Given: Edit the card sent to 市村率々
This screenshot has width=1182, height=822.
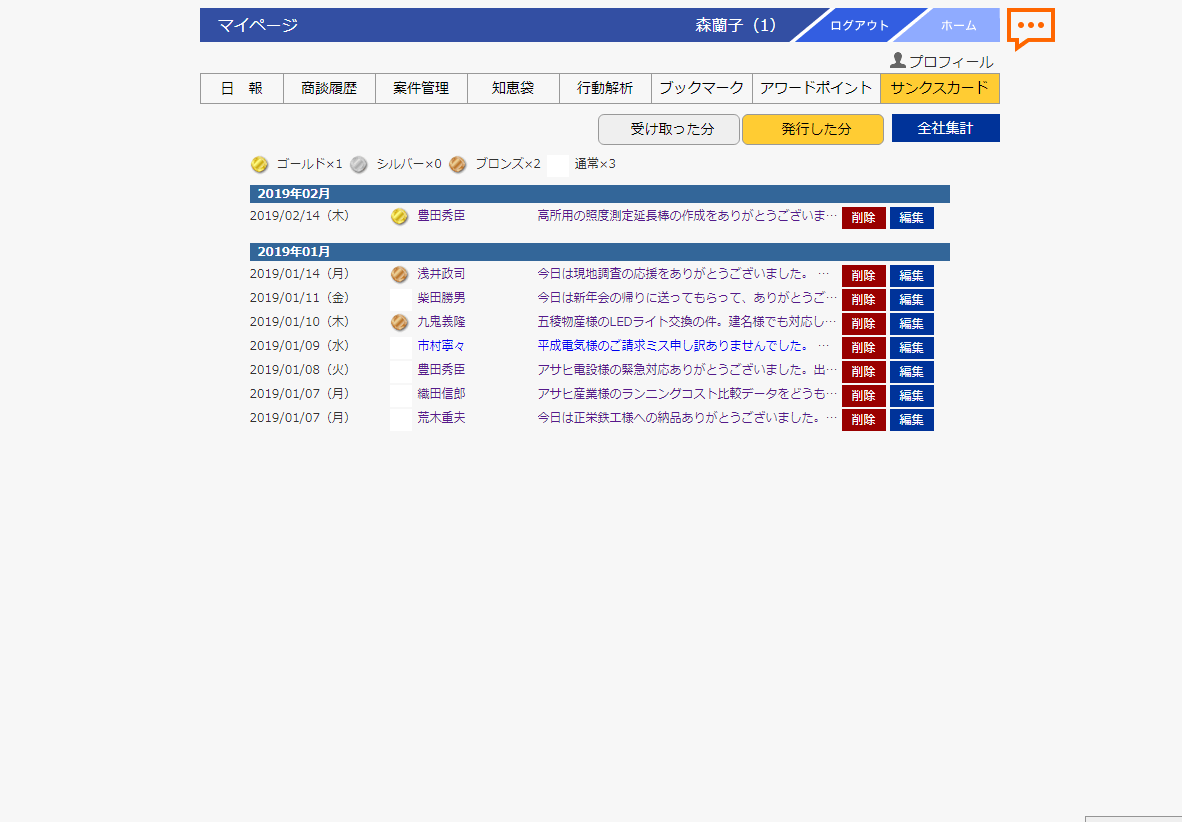Looking at the screenshot, I should [x=911, y=348].
